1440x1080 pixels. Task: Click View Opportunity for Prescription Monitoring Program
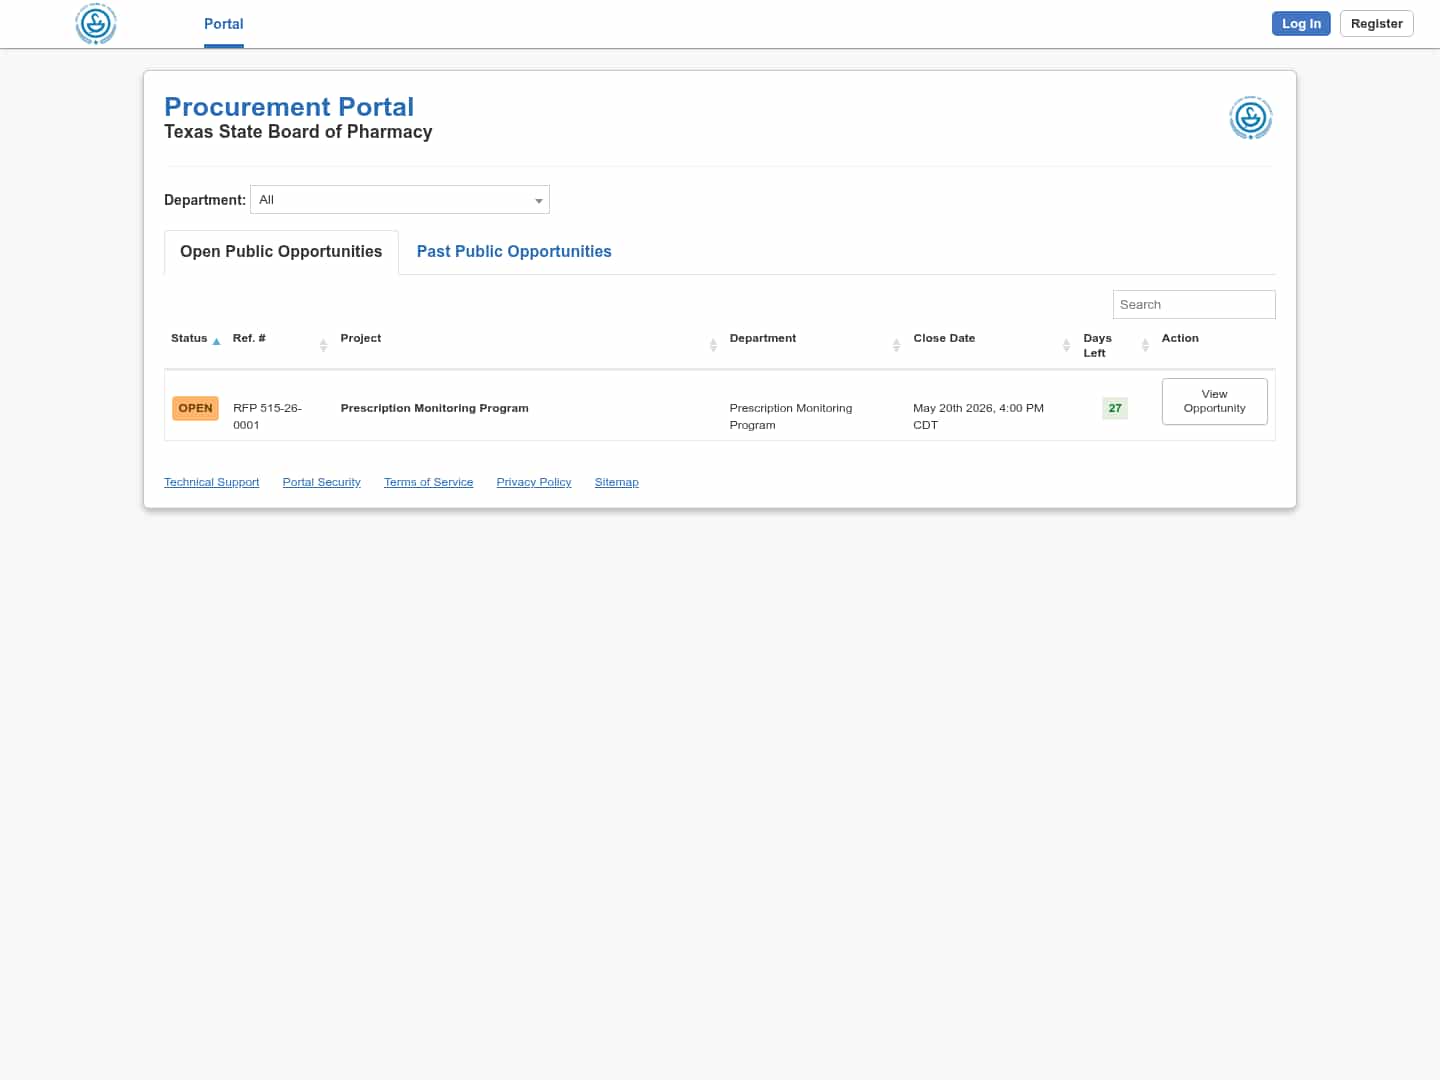tap(1214, 401)
